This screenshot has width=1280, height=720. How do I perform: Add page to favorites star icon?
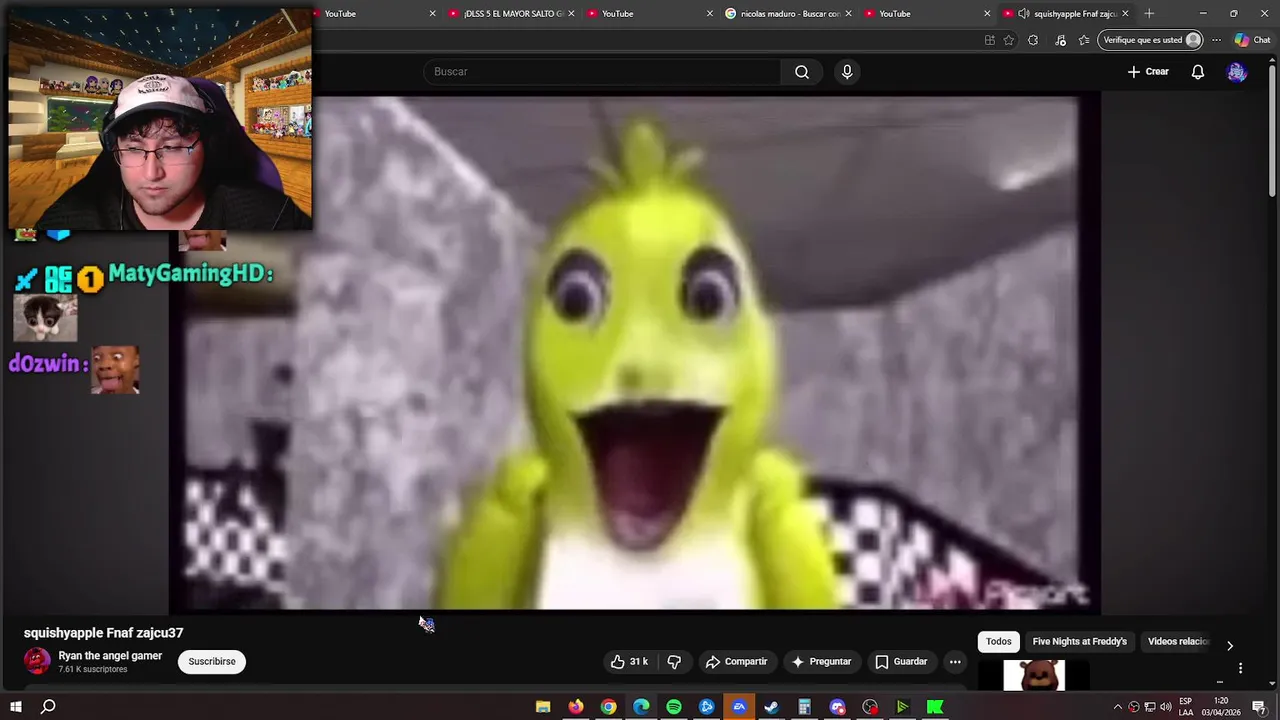(1009, 40)
